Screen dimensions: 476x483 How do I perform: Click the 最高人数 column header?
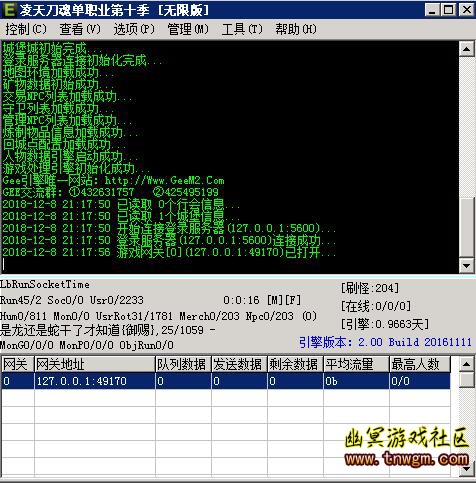420,364
